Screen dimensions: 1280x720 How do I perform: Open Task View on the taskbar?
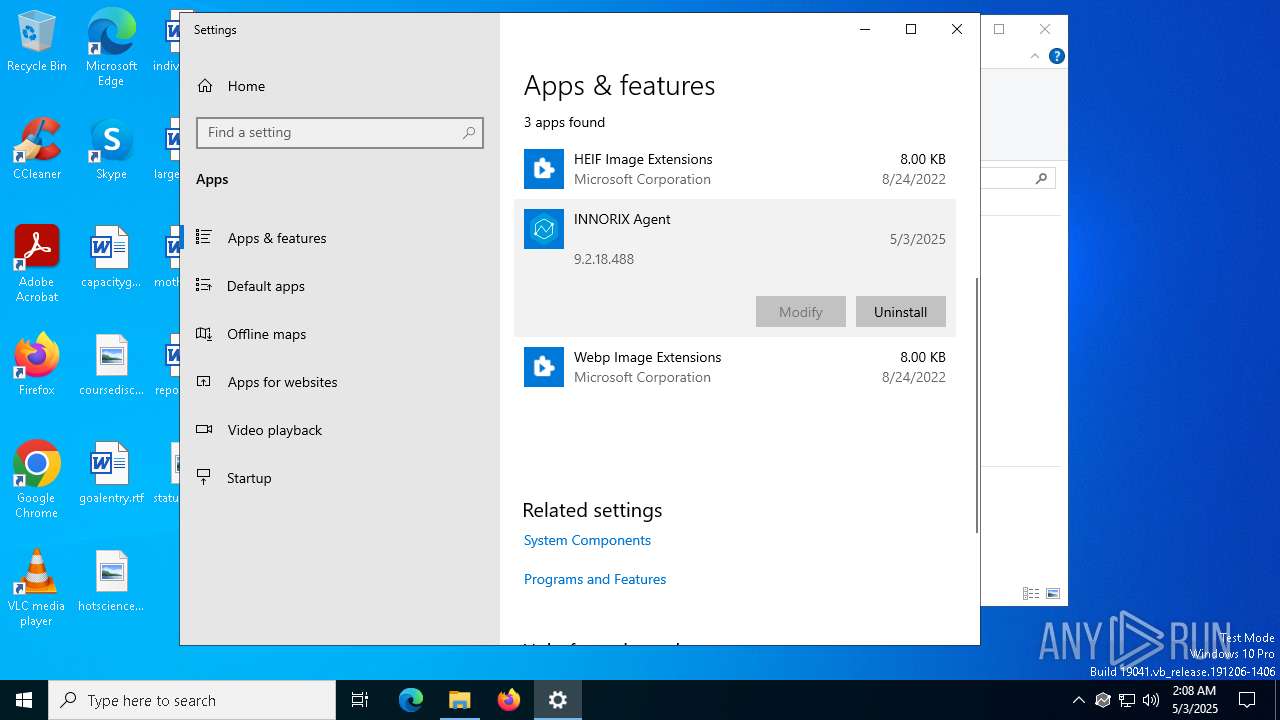tap(360, 700)
